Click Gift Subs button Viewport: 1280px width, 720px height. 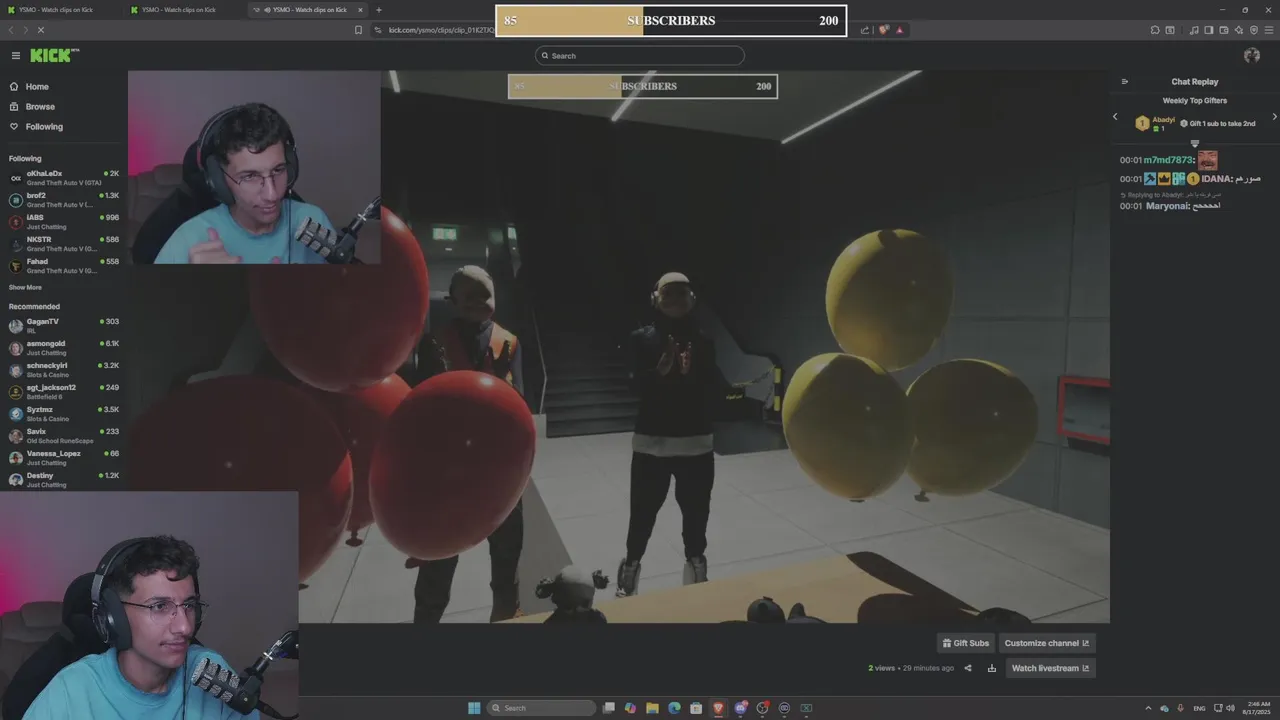click(966, 643)
